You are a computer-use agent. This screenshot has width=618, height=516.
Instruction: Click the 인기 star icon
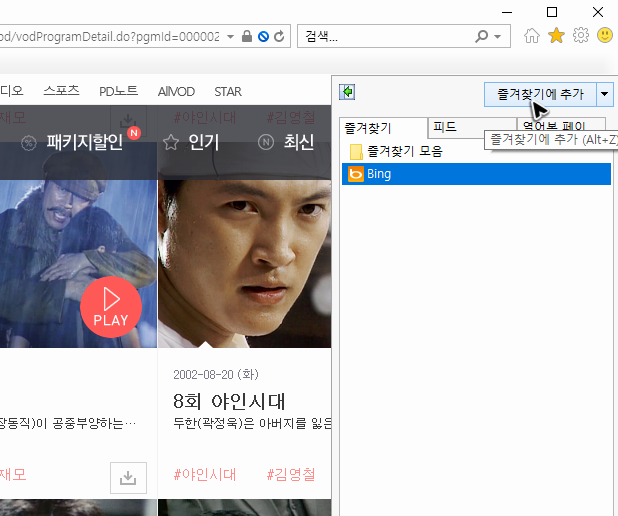tap(171, 142)
